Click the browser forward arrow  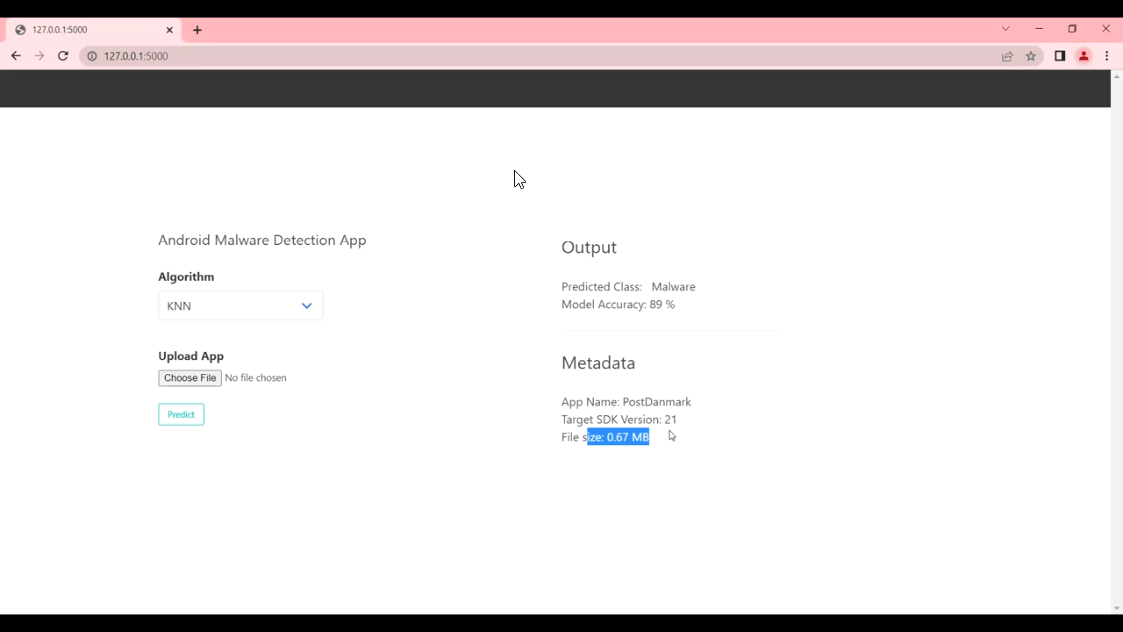(39, 56)
